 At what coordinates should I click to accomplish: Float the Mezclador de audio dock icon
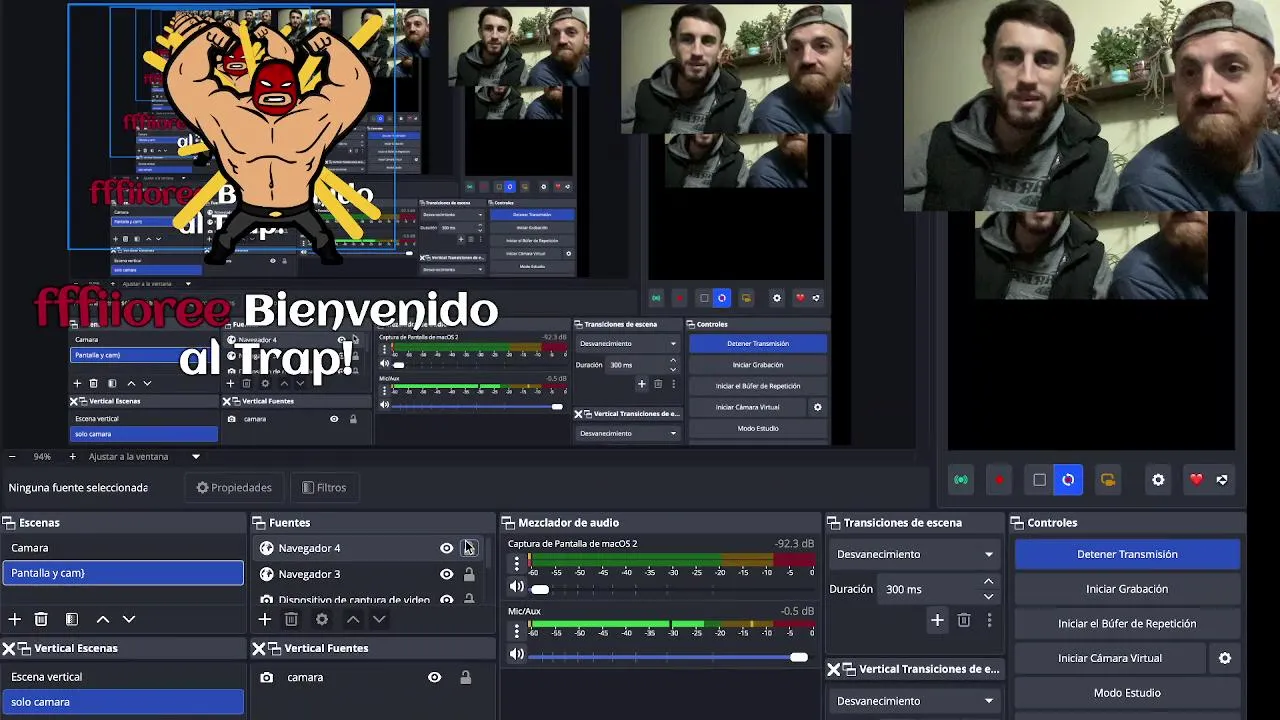coord(508,523)
